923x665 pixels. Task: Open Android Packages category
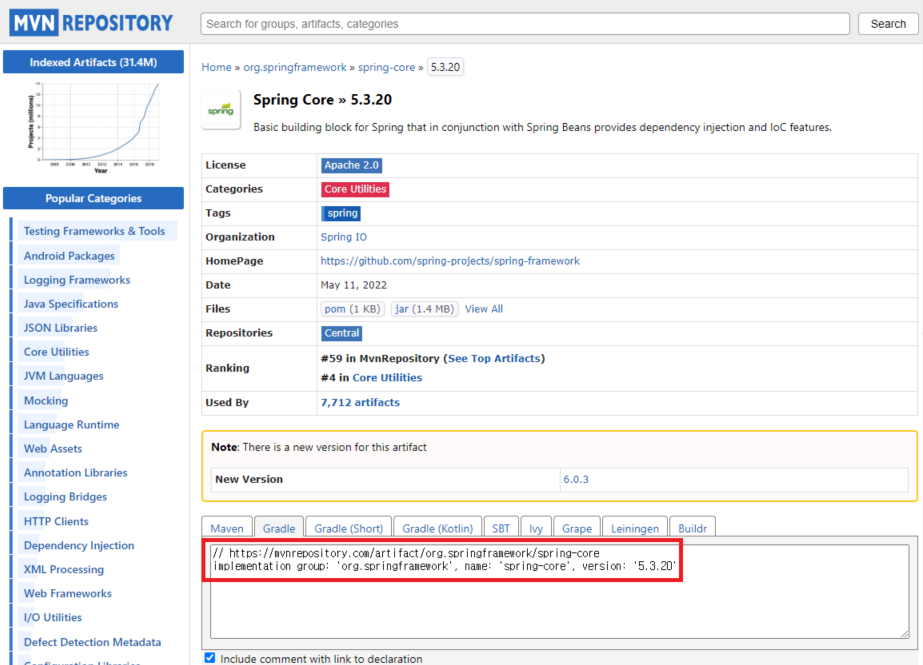coord(69,256)
